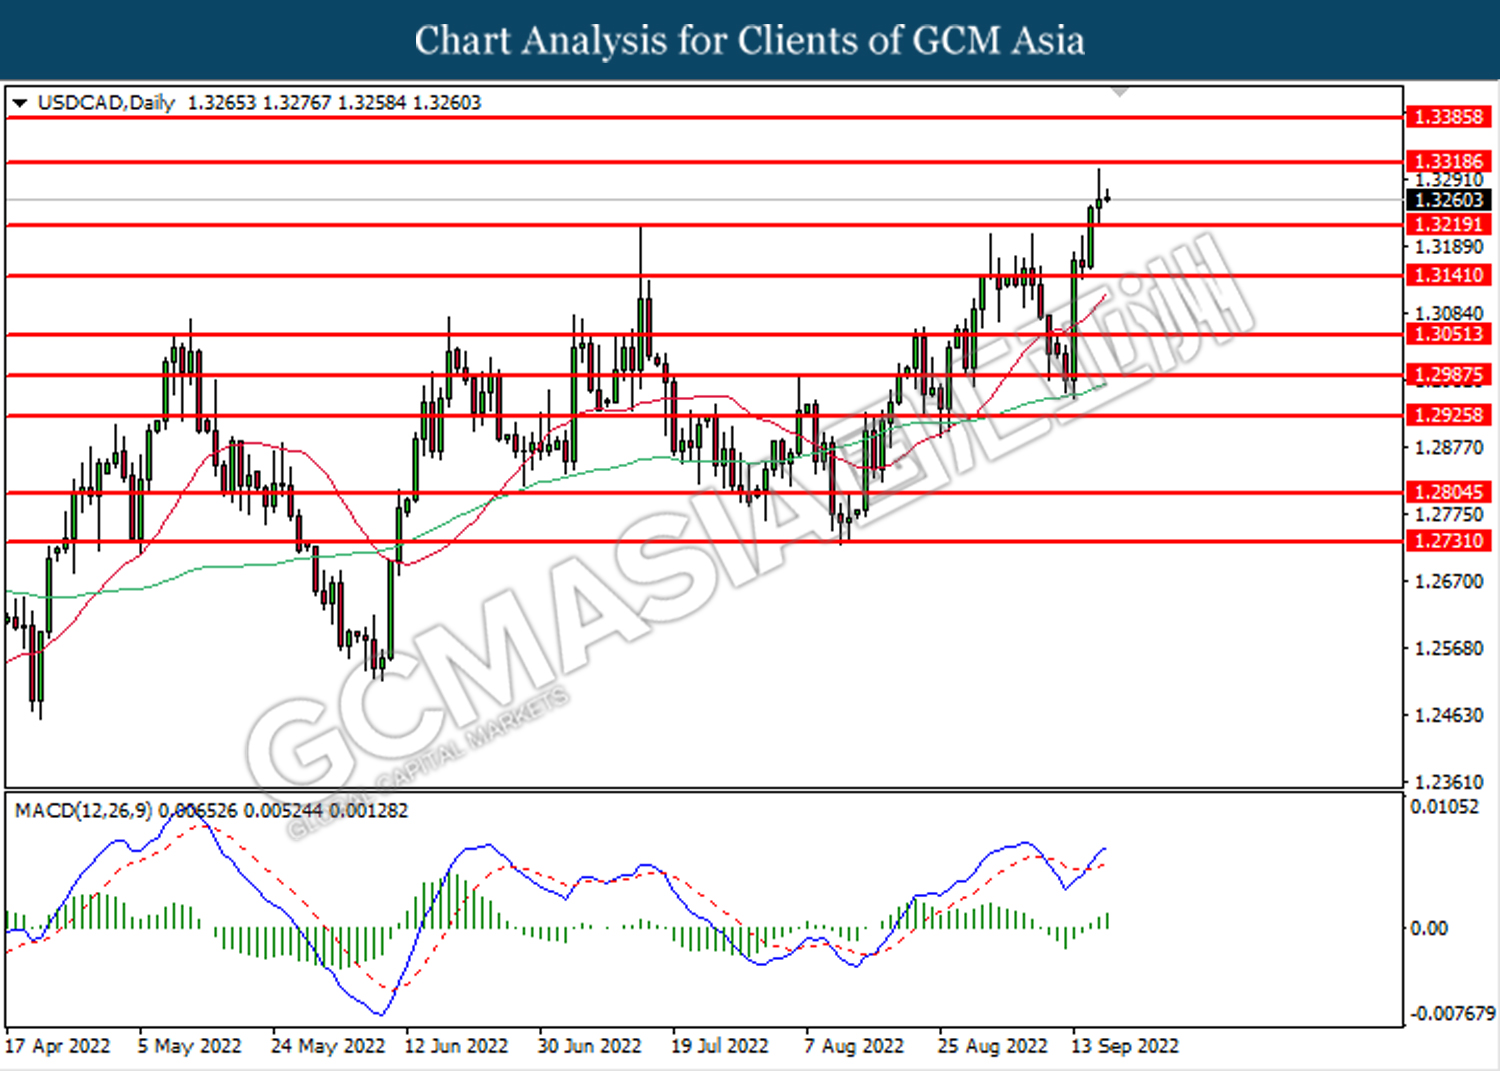Click the 1.29258 red level label

pos(1448,415)
